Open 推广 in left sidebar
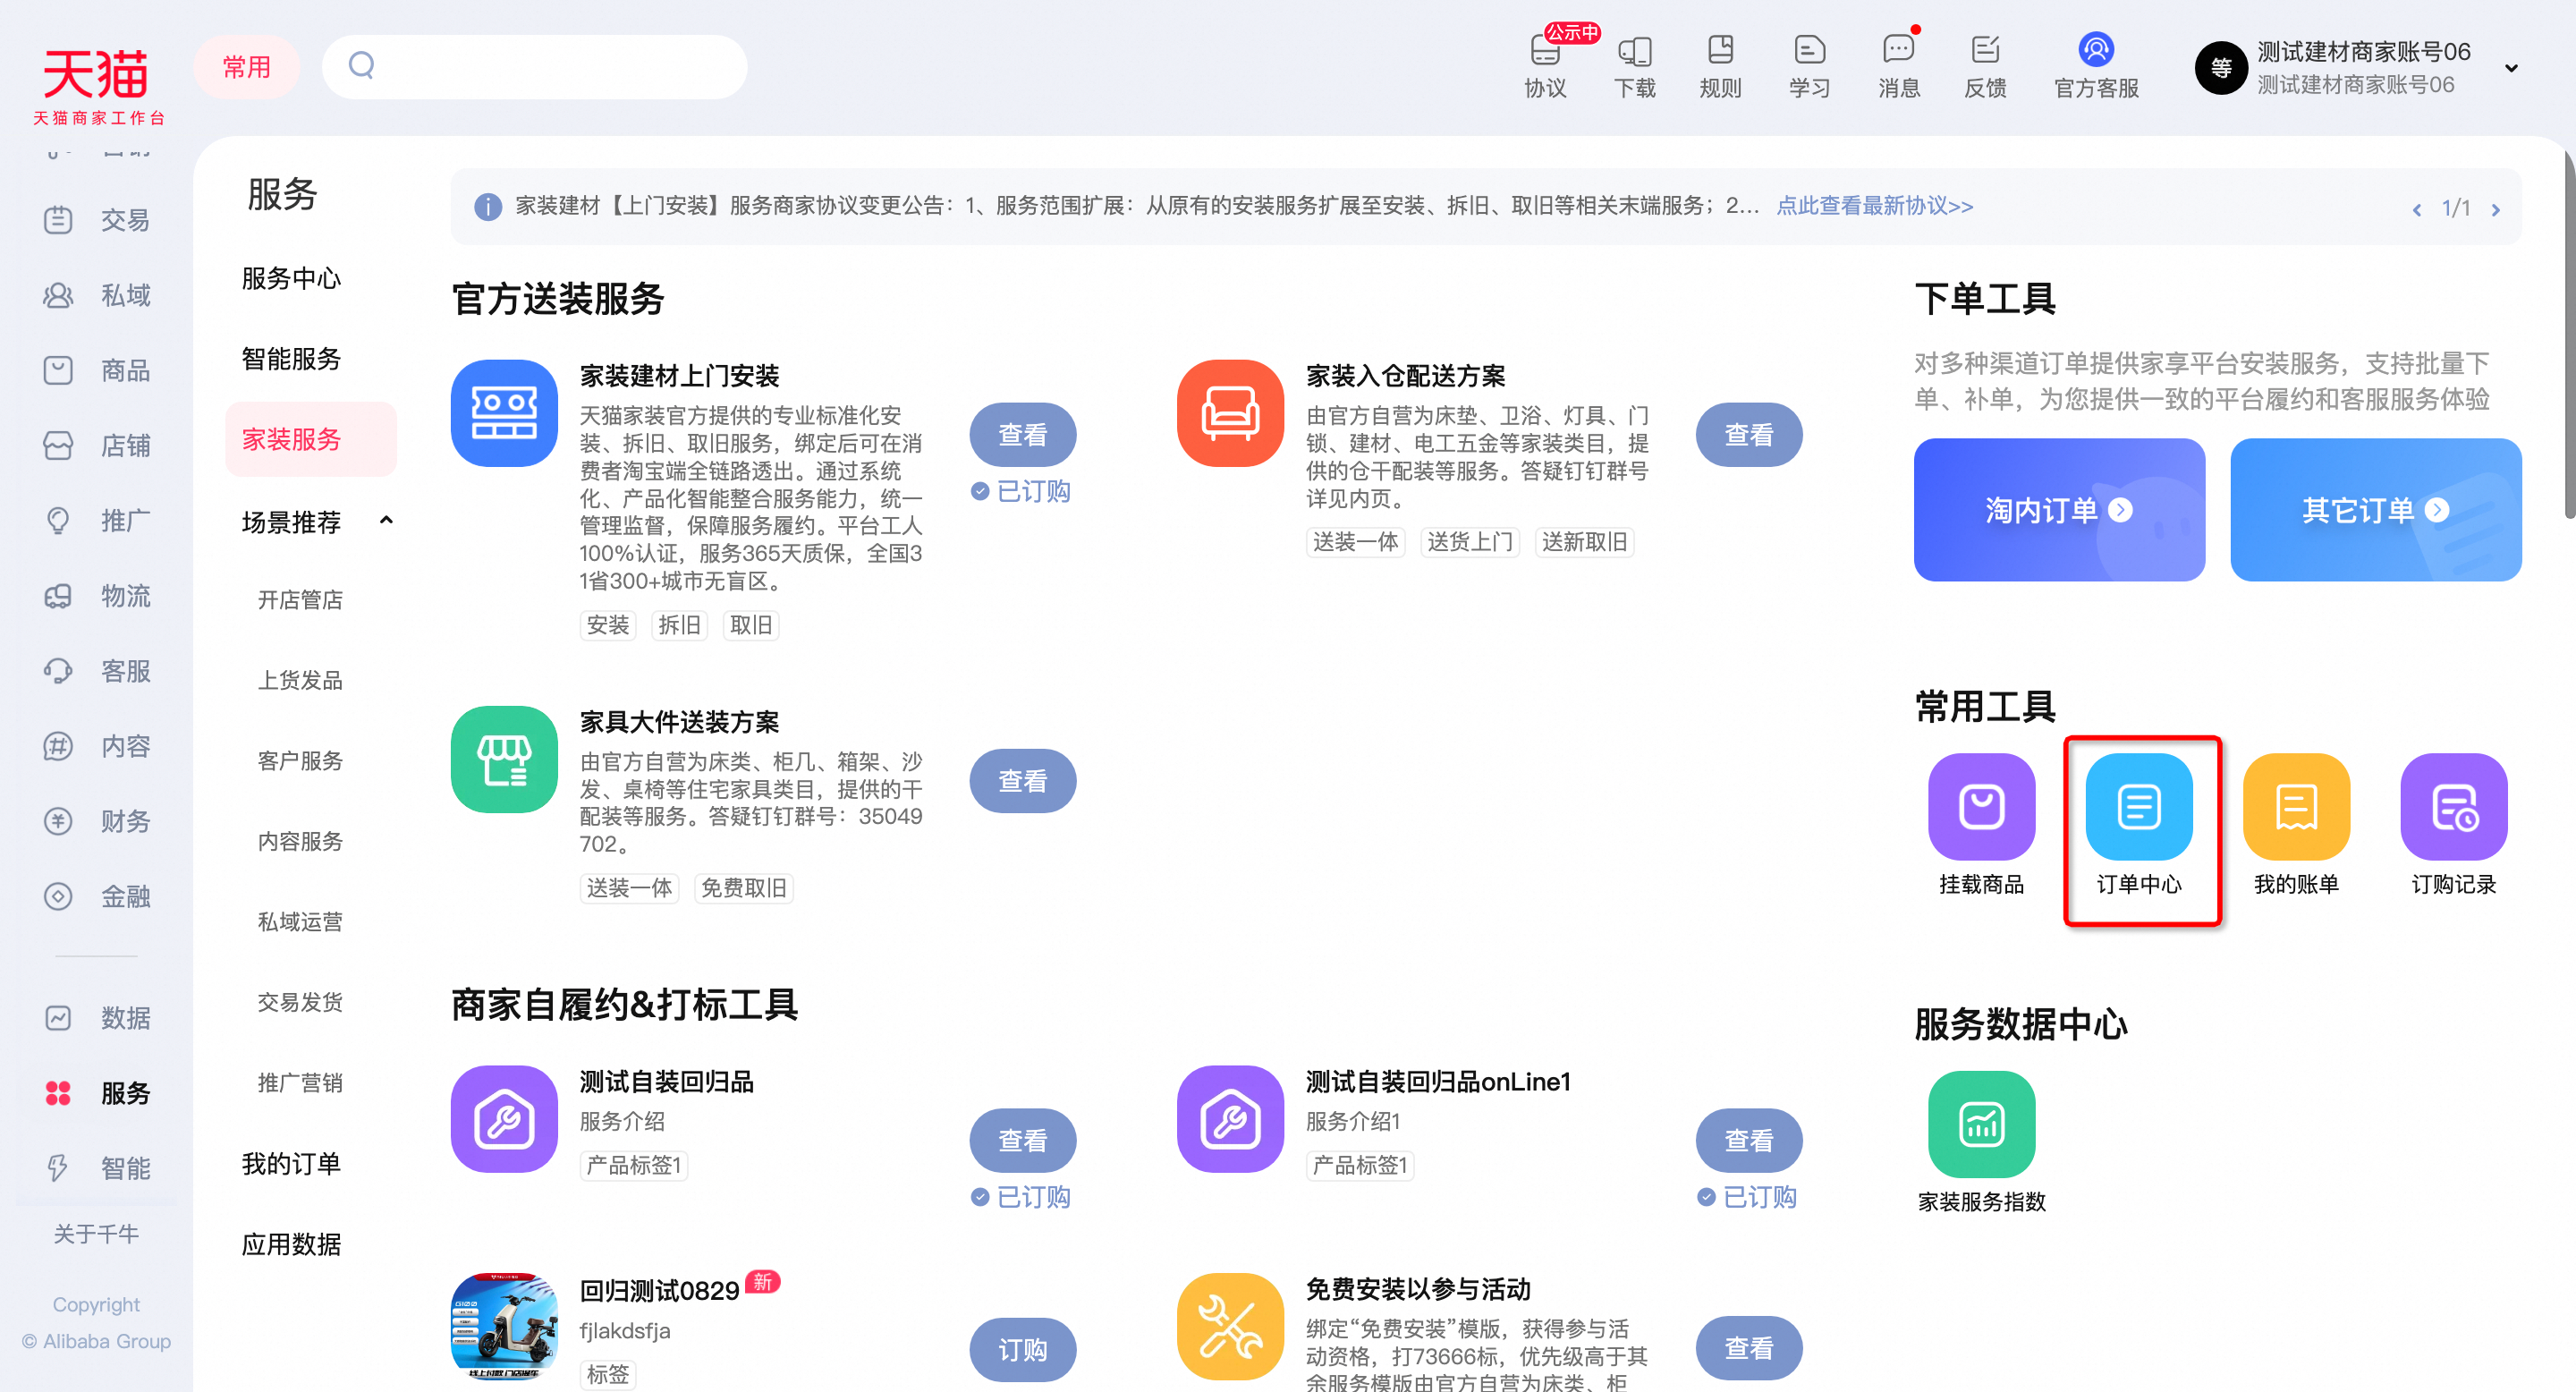The width and height of the screenshot is (2576, 1392). click(x=97, y=520)
